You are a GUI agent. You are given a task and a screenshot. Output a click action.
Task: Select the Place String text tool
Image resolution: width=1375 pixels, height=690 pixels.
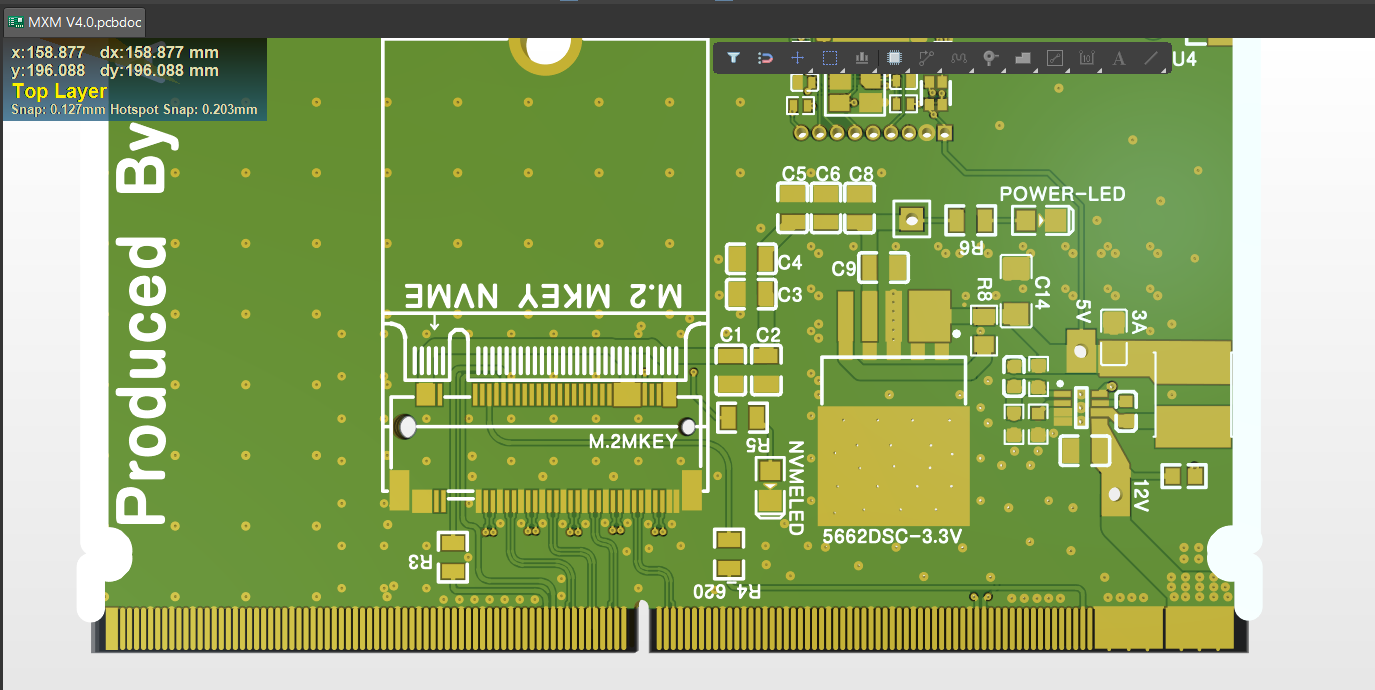tap(1119, 58)
